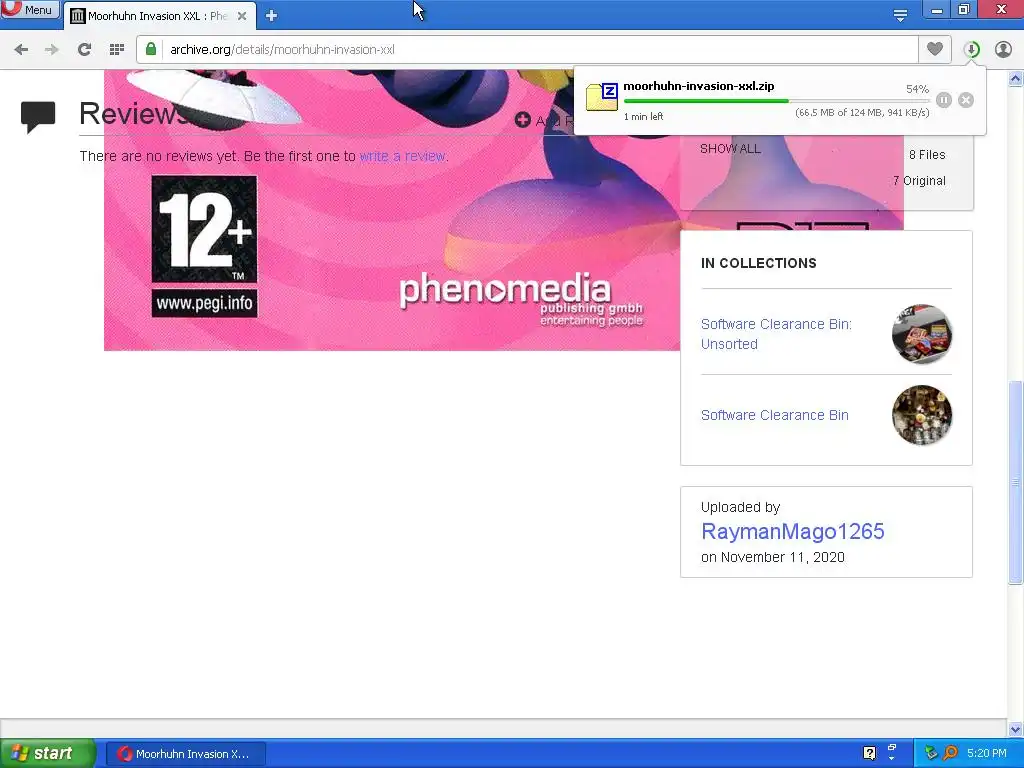Select the Moorhuhn Invasion taskbar button
The width and height of the screenshot is (1024, 768).
[x=185, y=754]
